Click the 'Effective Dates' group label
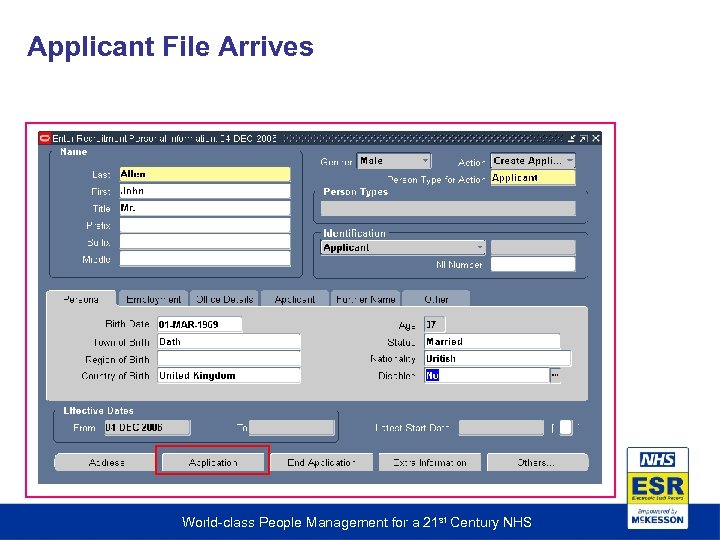 98,411
